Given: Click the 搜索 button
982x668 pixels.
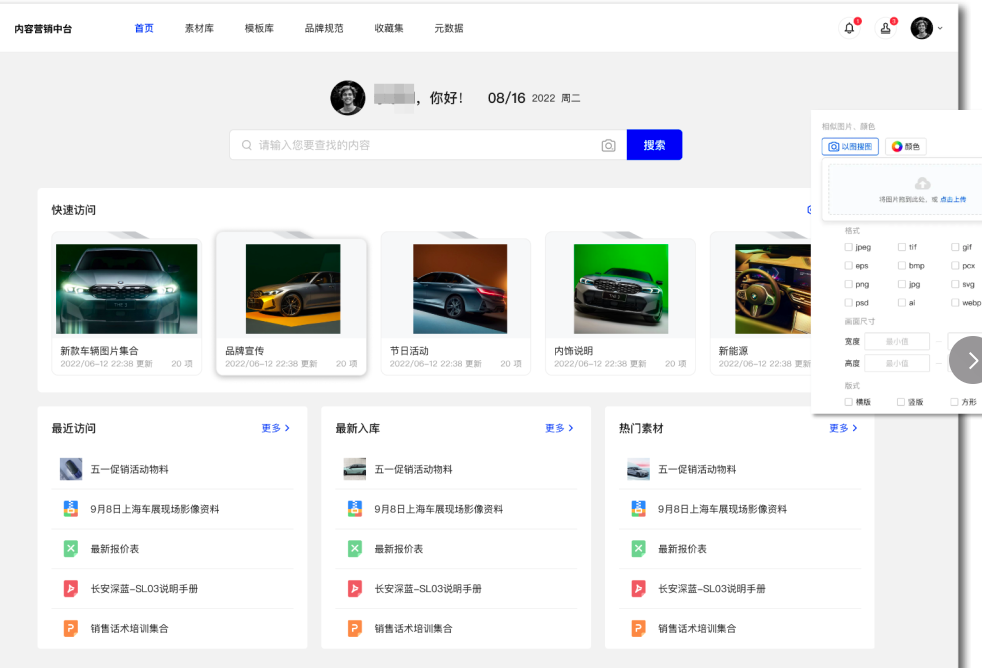Looking at the screenshot, I should click(x=654, y=145).
